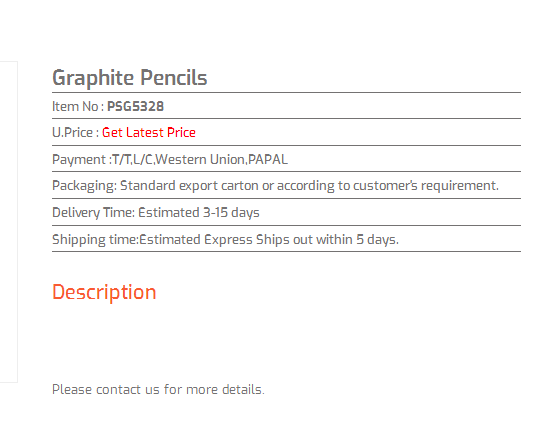Click the T/T,L/C payment text
This screenshot has width=548, height=427.
[x=133, y=159]
